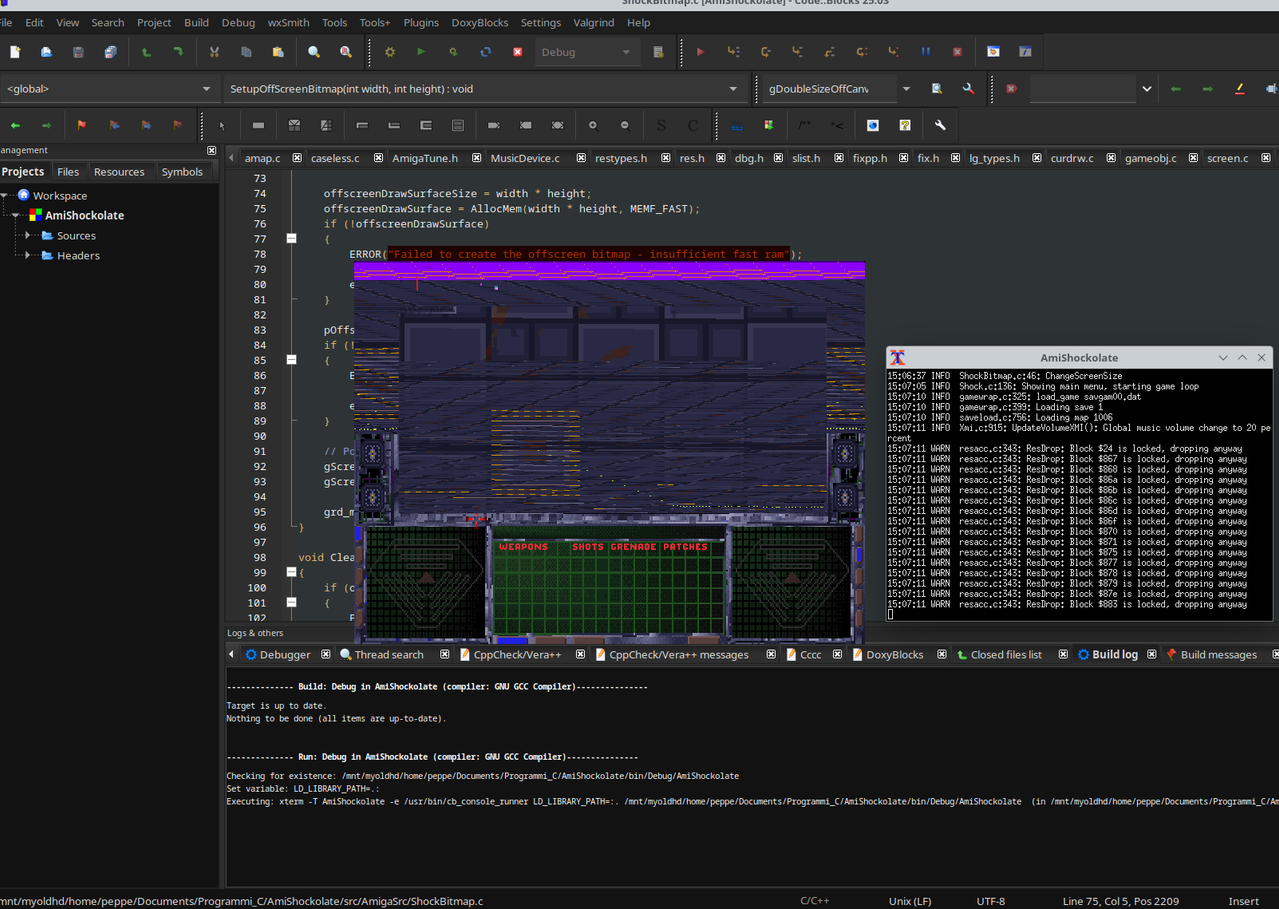Screen dimensions: 1279x909
Task: Click the highlight marker pen icon
Action: 1240,89
